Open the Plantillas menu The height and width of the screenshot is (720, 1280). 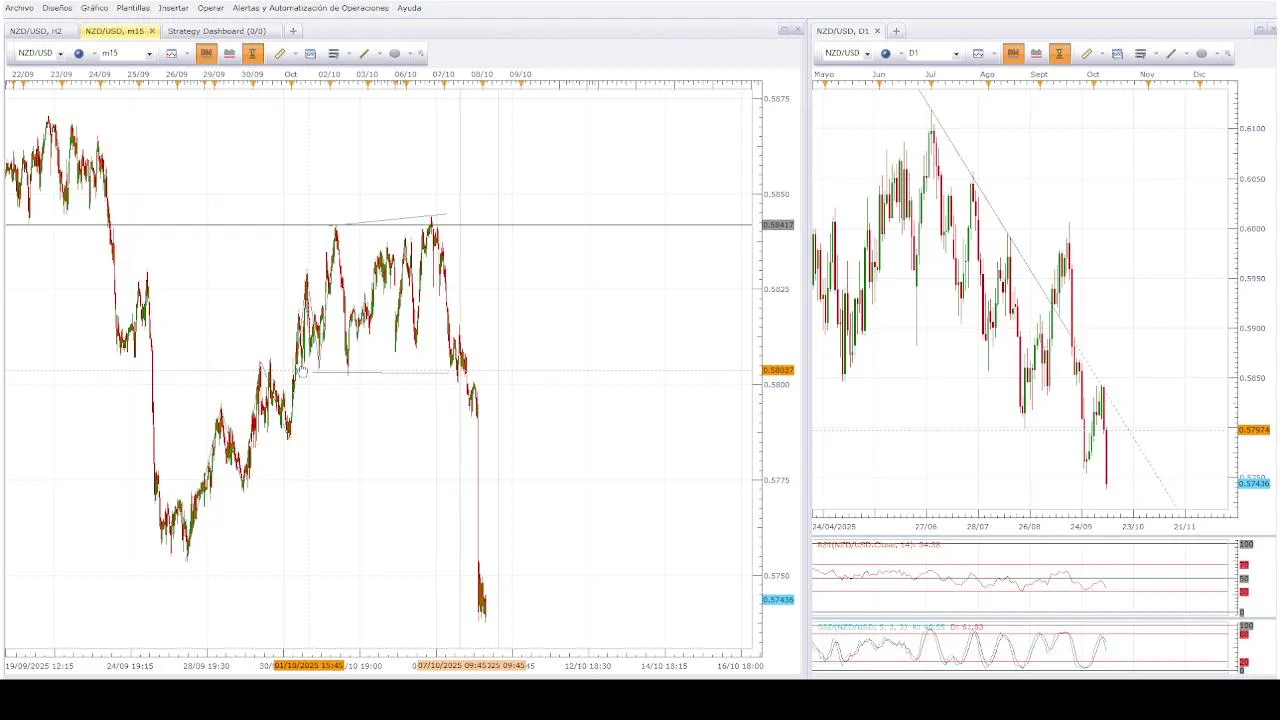133,8
